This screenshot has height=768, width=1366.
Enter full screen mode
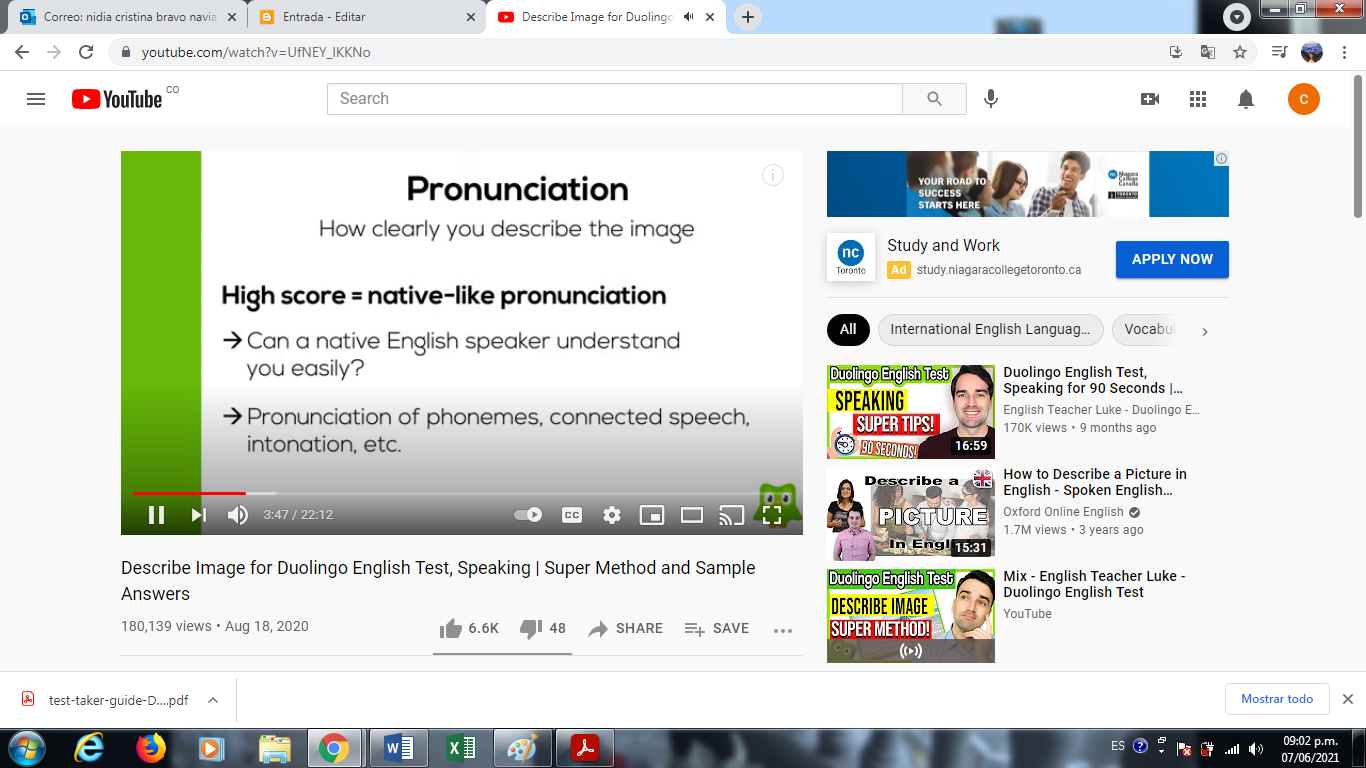pos(772,515)
